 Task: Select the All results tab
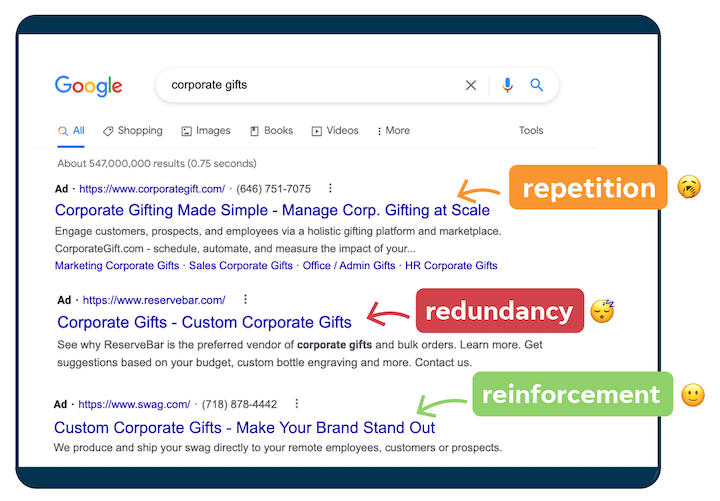pyautogui.click(x=71, y=131)
